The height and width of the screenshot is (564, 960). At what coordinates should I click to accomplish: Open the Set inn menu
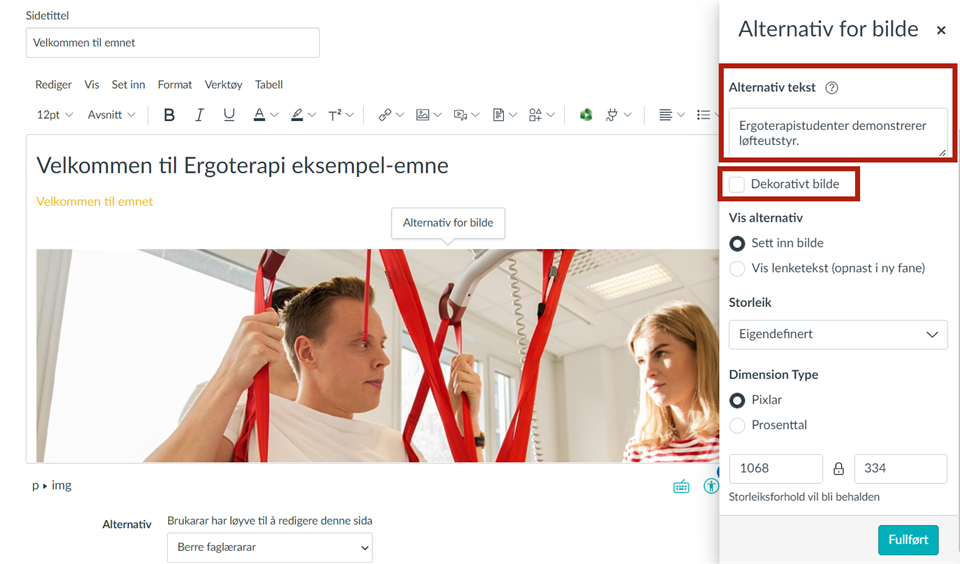[x=128, y=85]
